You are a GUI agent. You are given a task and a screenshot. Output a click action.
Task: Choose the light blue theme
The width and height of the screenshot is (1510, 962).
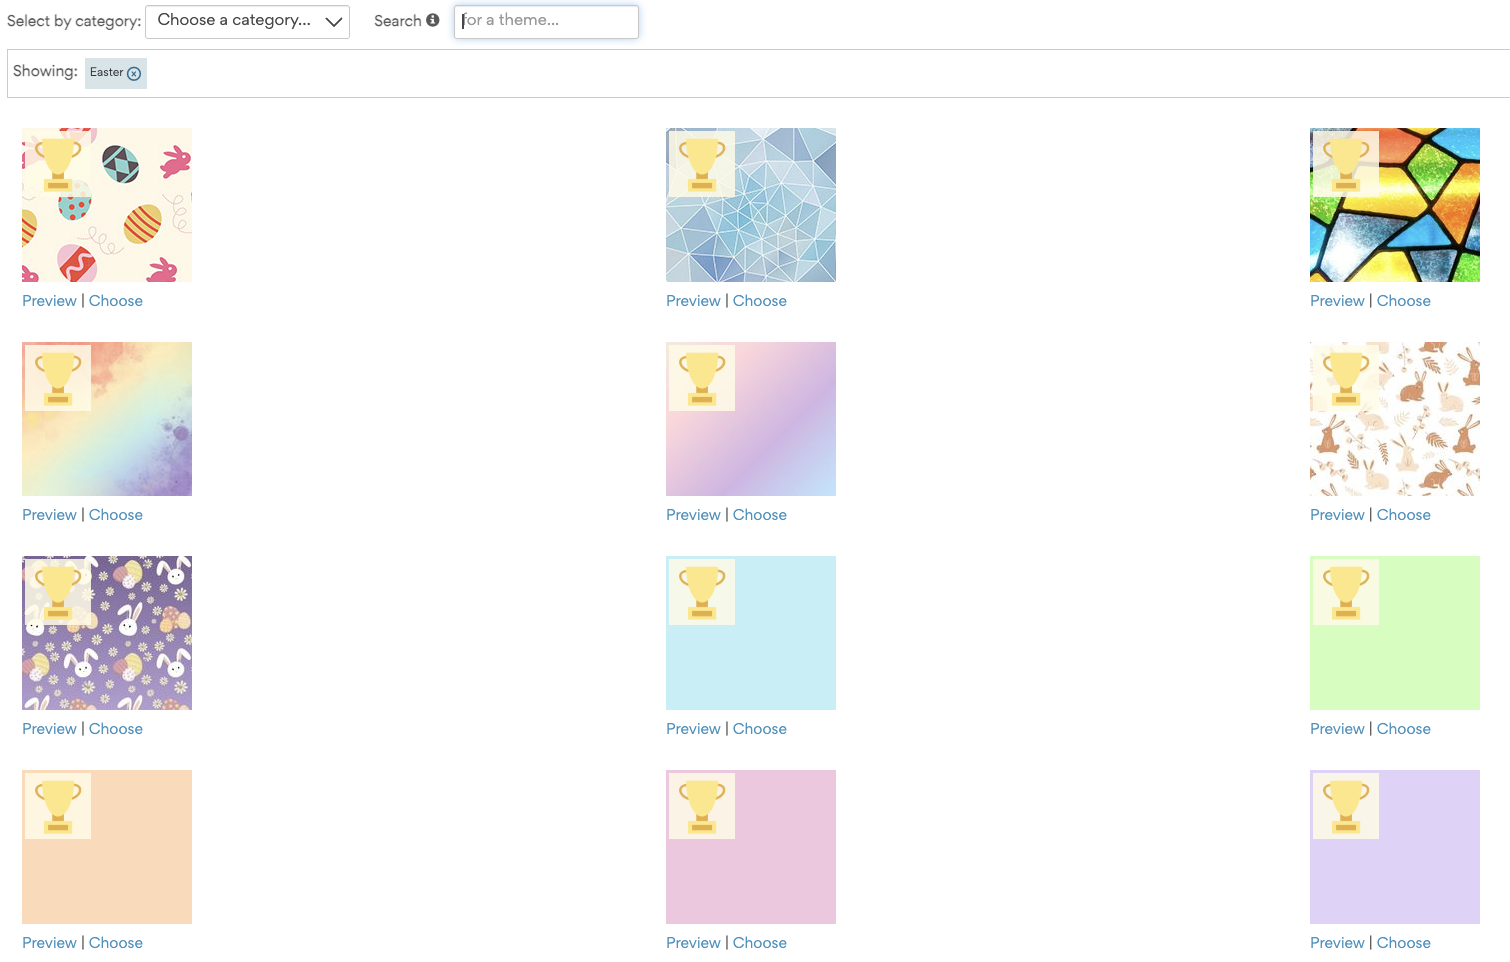tap(760, 728)
